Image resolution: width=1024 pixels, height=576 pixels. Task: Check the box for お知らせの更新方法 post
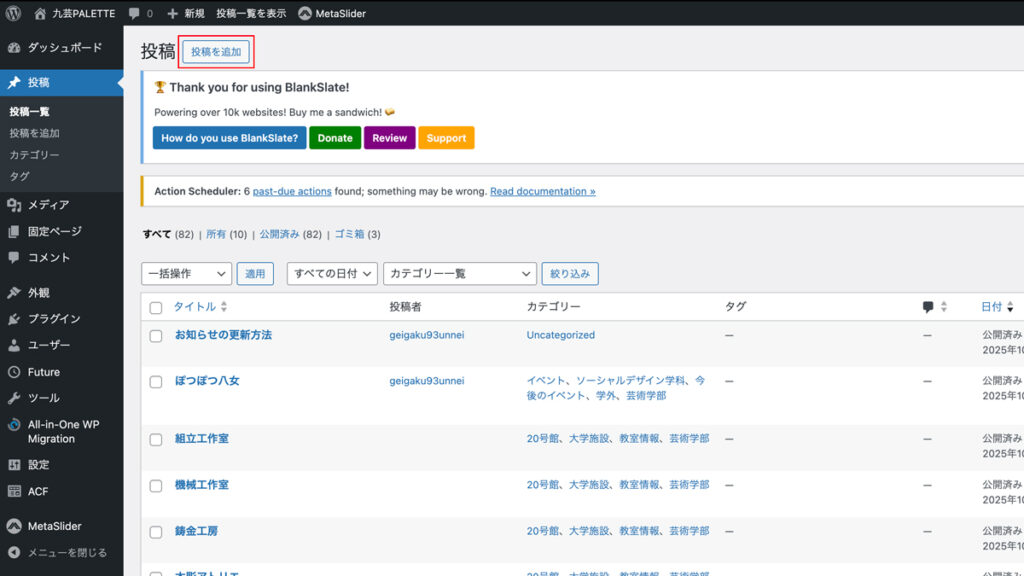click(156, 336)
